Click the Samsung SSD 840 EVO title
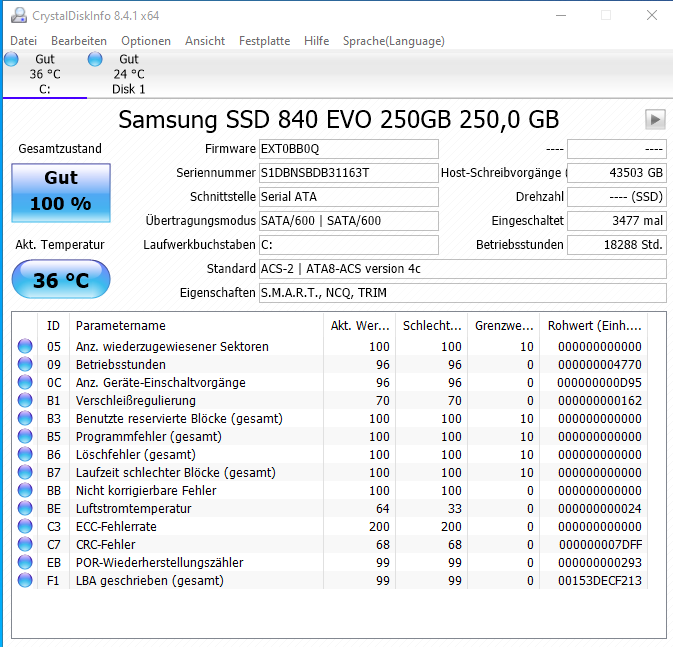 pyautogui.click(x=339, y=119)
